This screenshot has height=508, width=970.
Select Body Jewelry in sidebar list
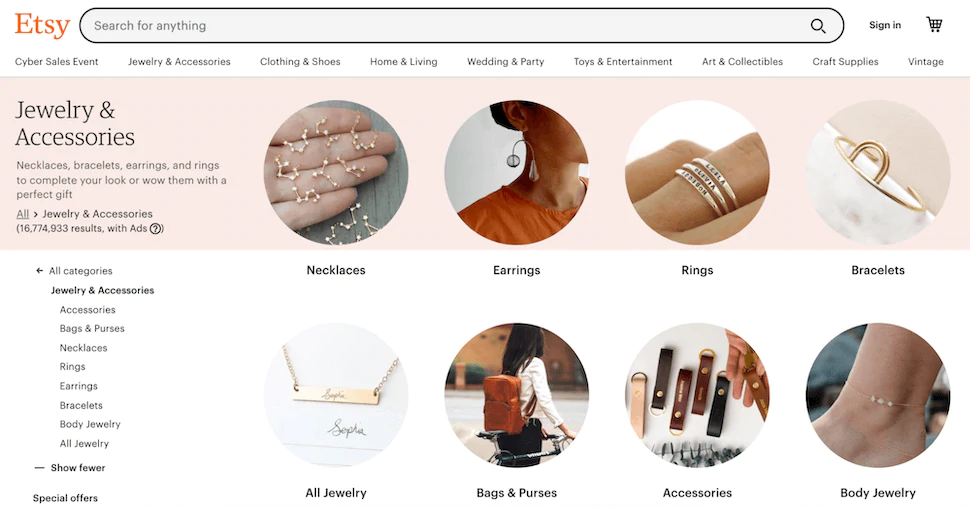[90, 424]
